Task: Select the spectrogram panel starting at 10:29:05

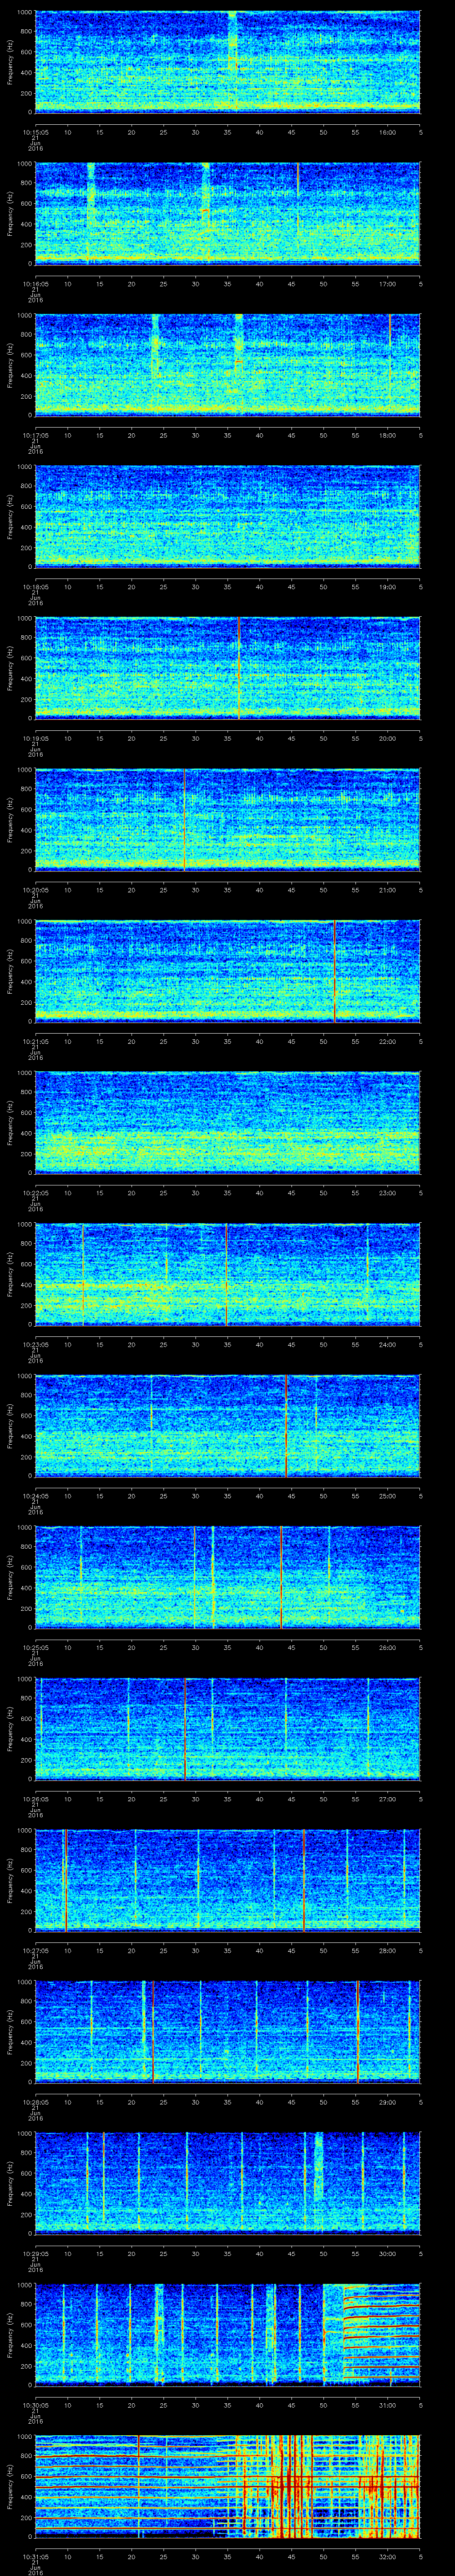Action: [x=228, y=2183]
